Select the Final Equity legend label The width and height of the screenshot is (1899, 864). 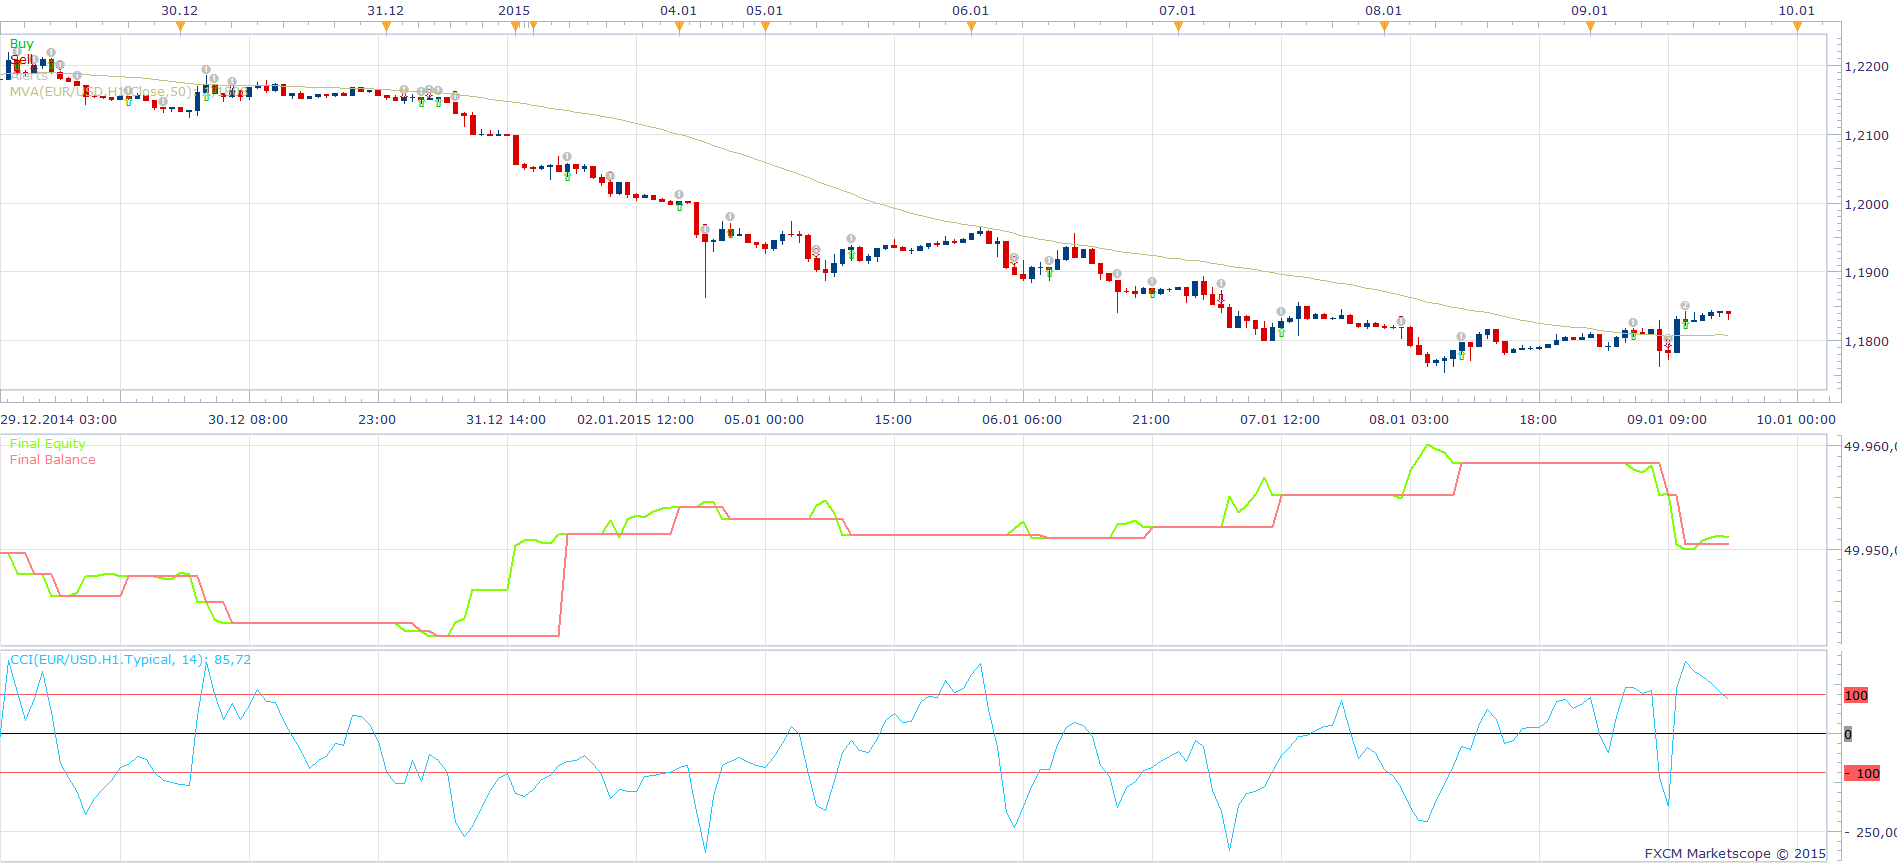(47, 444)
